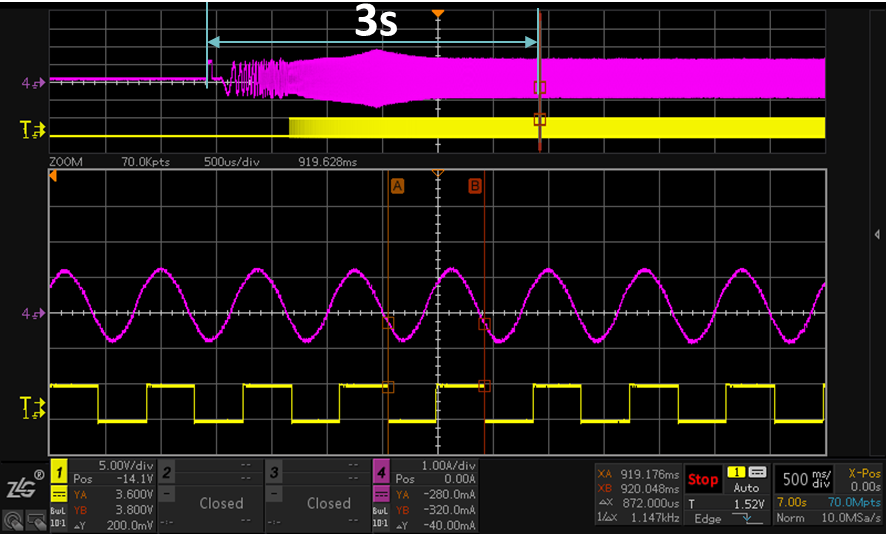Select zoom region cursor in overview
Viewport: 886px width, 534px height.
point(540,82)
